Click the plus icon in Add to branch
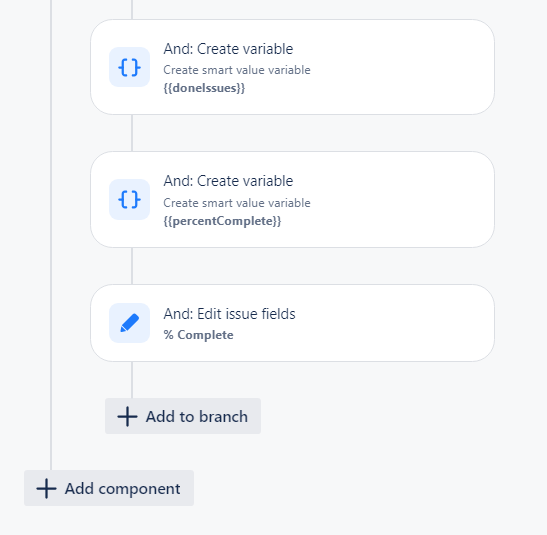This screenshot has width=547, height=535. pos(127,416)
